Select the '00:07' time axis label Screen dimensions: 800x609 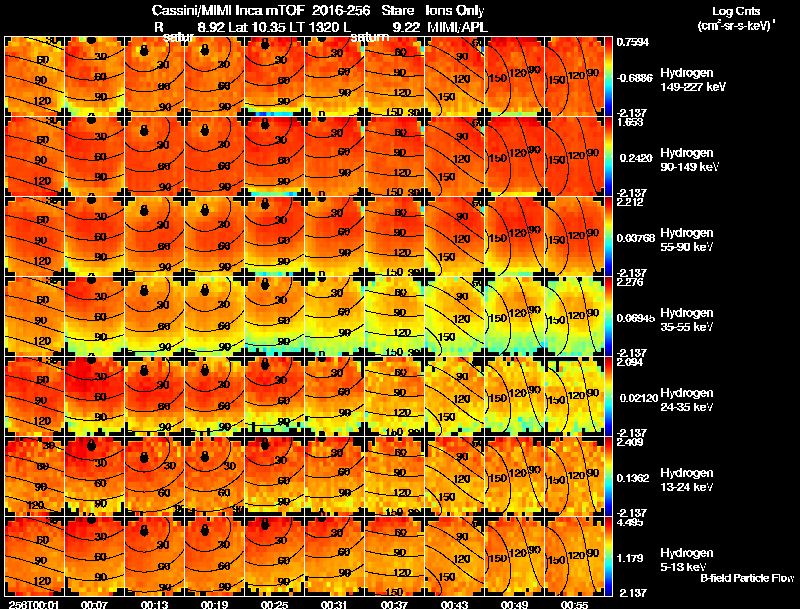94,604
